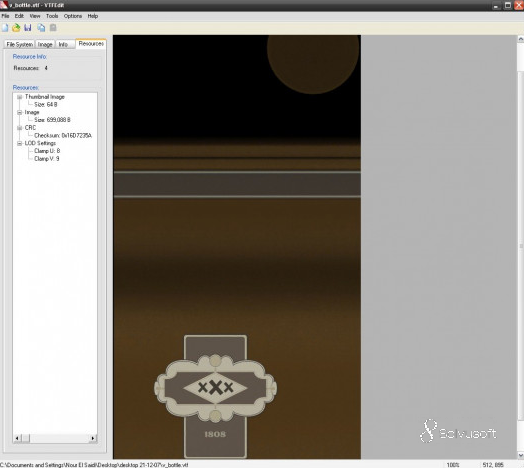Click the image viewer scroll-down arrow

point(520,456)
